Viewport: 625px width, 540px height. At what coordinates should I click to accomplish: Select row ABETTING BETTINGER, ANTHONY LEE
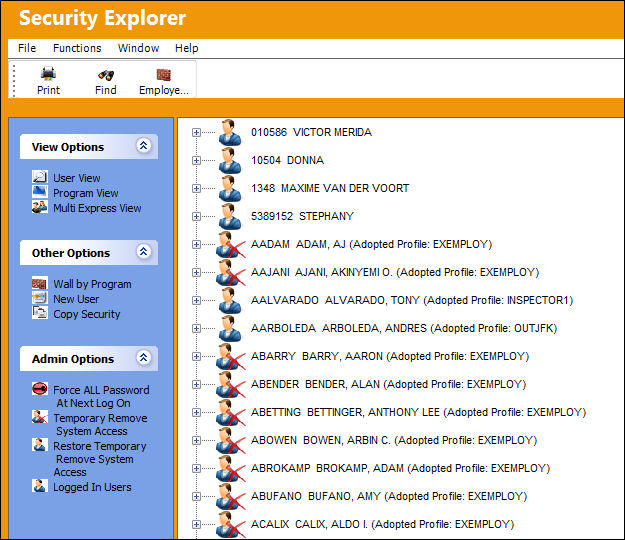(x=419, y=412)
